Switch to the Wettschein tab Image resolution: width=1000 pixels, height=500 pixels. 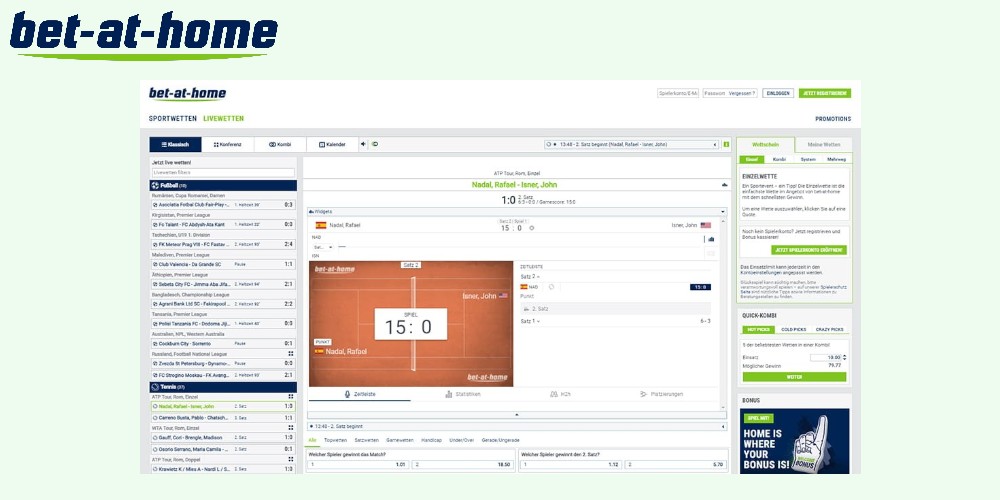[x=765, y=145]
